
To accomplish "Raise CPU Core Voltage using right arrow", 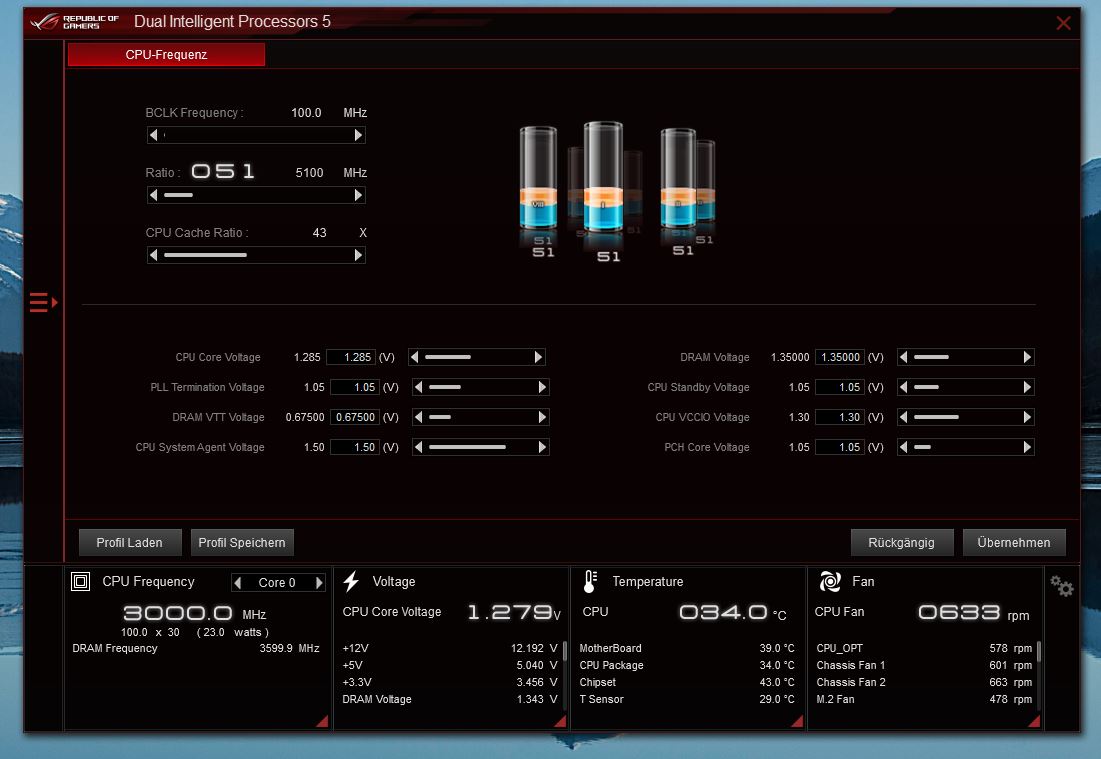I will tap(539, 357).
